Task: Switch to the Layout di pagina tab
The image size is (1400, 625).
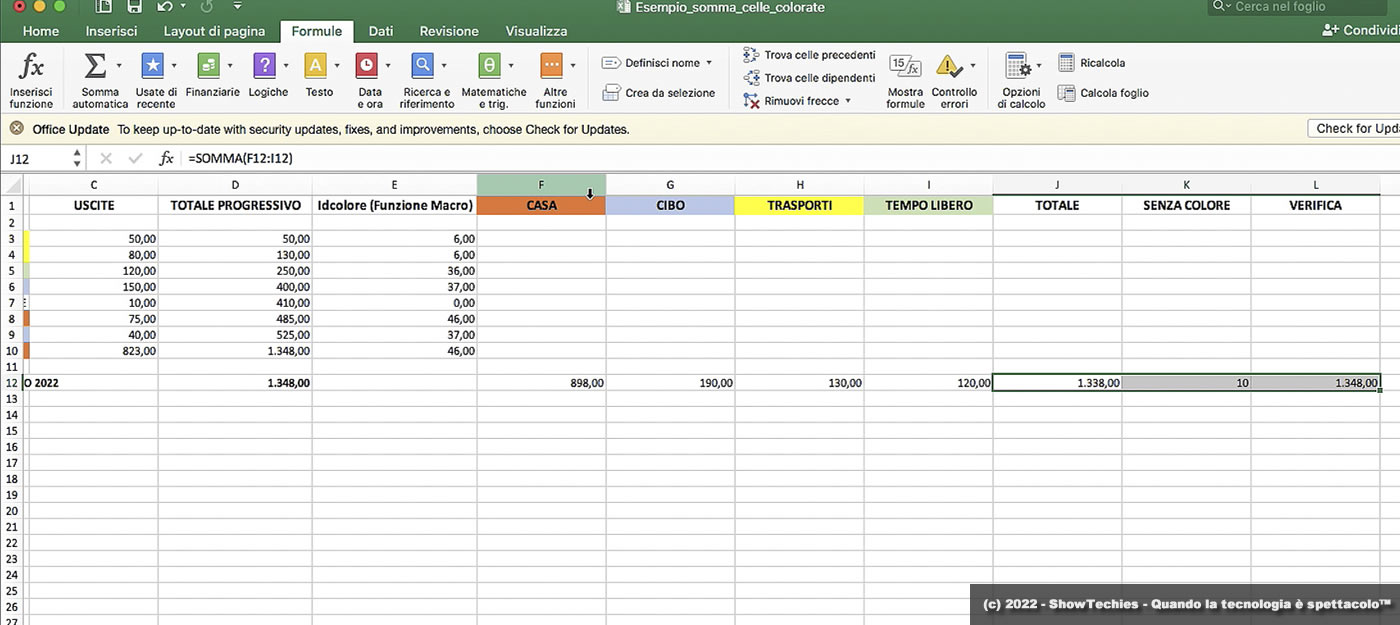Action: click(214, 31)
